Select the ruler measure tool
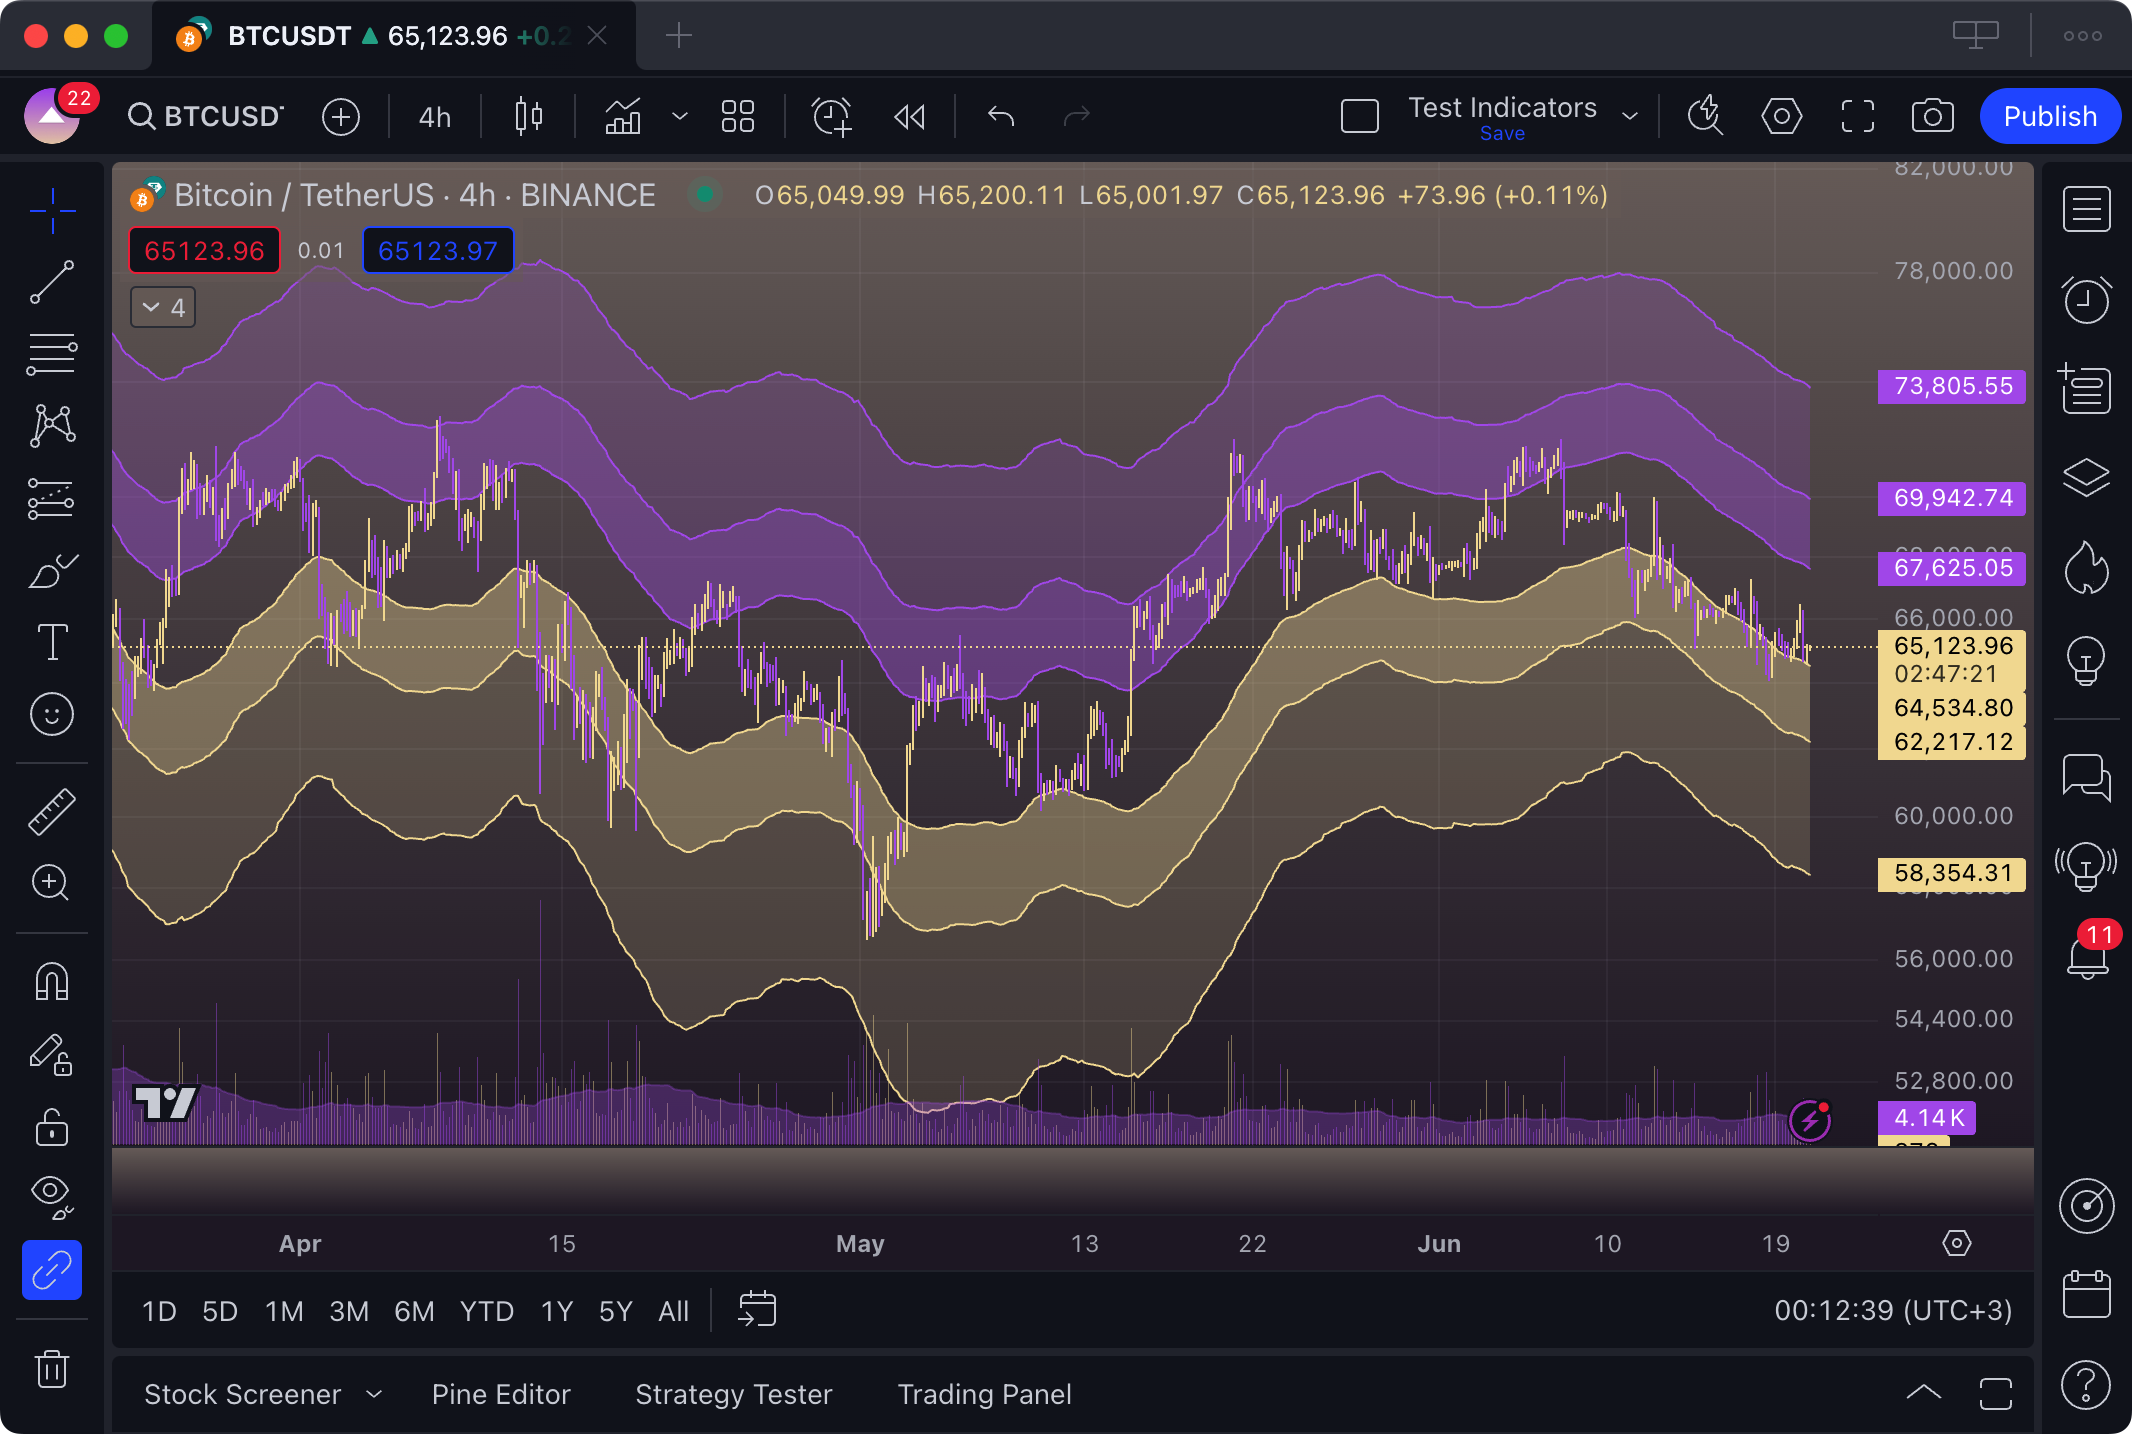The image size is (2132, 1434). tap(52, 811)
